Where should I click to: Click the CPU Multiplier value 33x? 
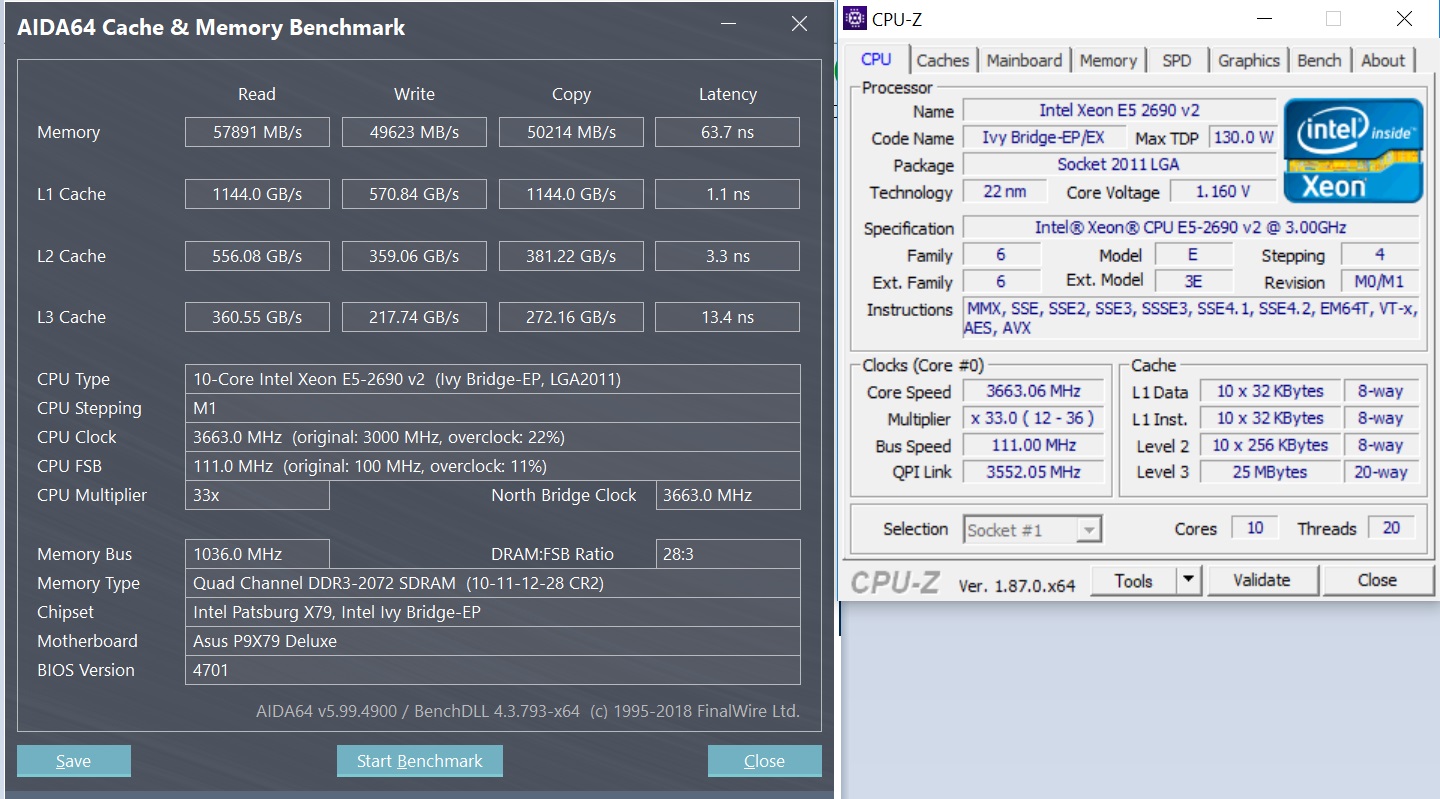pyautogui.click(x=257, y=495)
